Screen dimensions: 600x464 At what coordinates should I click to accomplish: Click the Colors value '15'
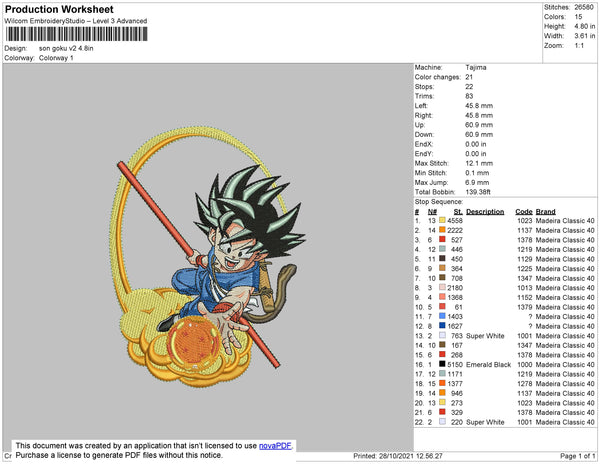coord(578,17)
